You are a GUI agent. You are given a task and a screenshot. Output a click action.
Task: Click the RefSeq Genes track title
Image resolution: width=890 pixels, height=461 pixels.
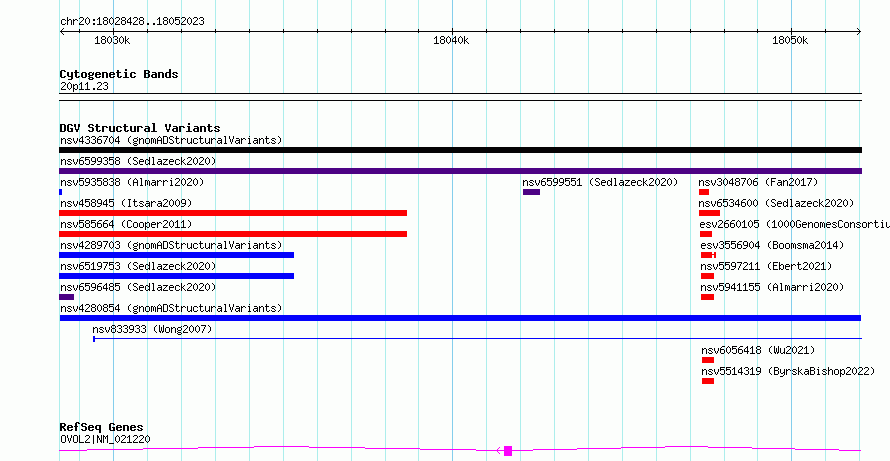point(101,427)
